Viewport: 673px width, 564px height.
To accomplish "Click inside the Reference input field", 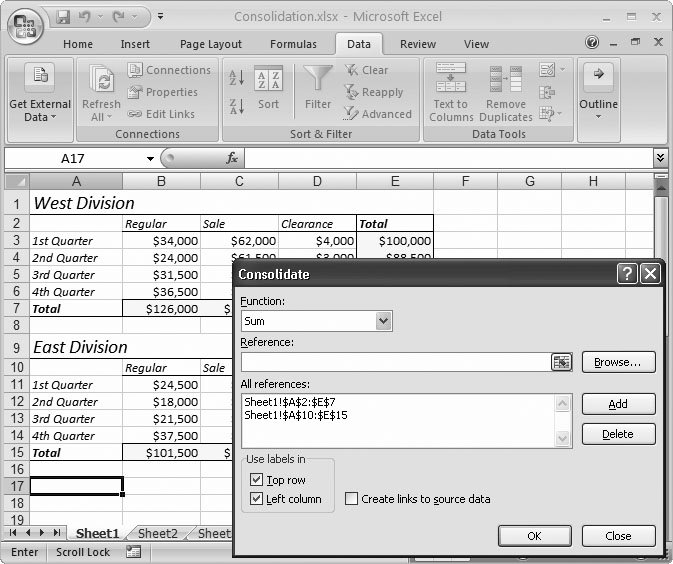I will pyautogui.click(x=395, y=362).
